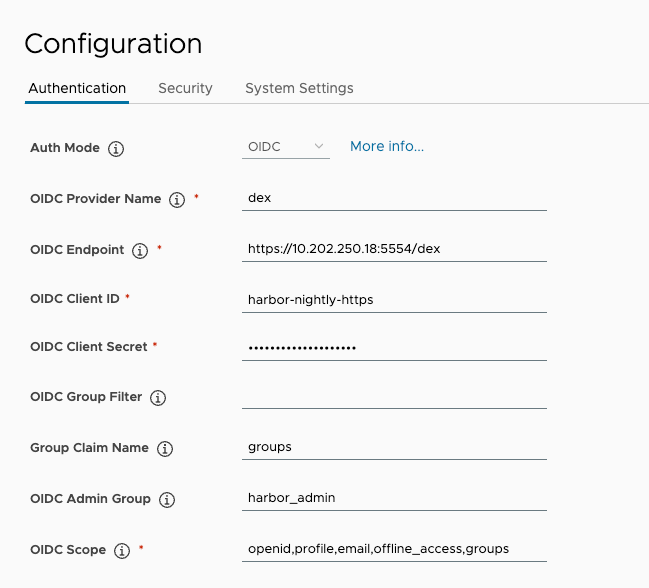The height and width of the screenshot is (588, 649).
Task: Click the OIDC Group Filter label
Action: [86, 397]
